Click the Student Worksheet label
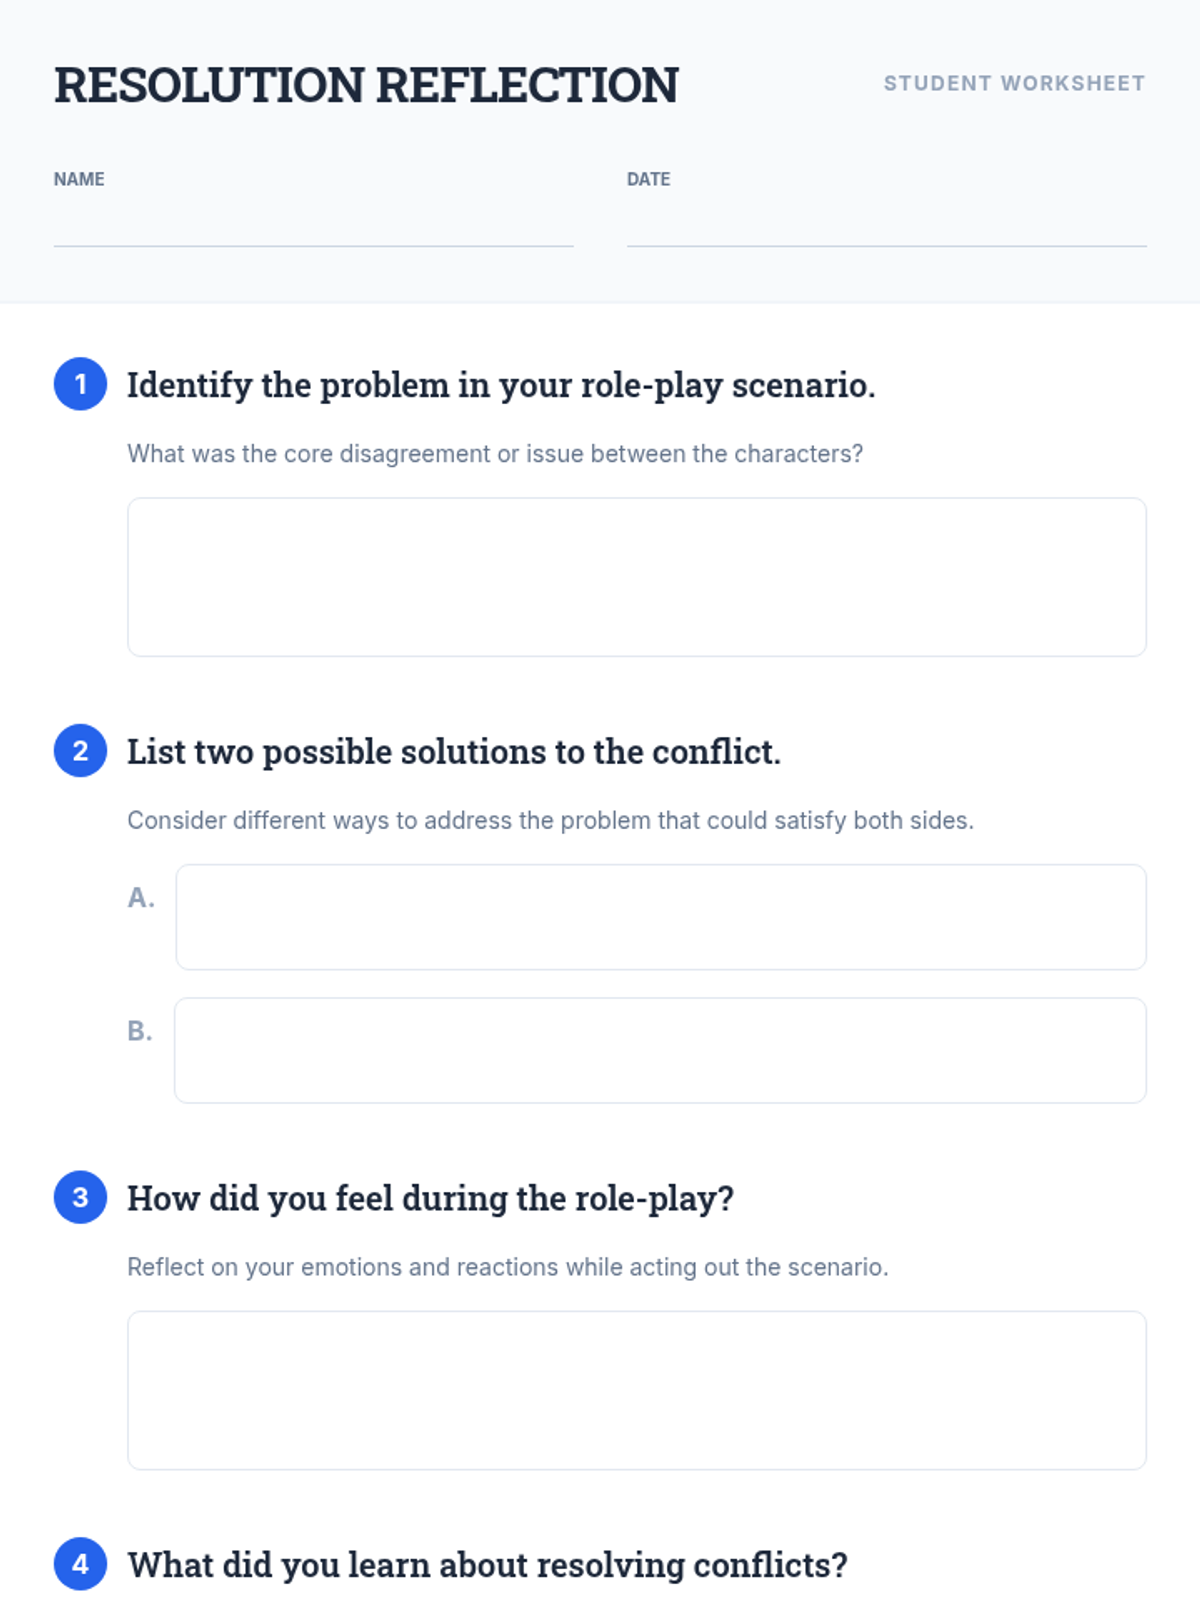1200x1600 pixels. 1014,83
